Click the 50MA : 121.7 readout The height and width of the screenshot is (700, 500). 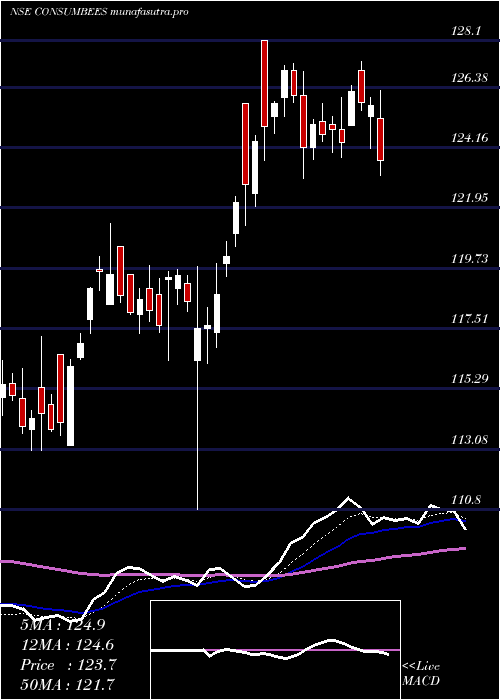(x=67, y=684)
